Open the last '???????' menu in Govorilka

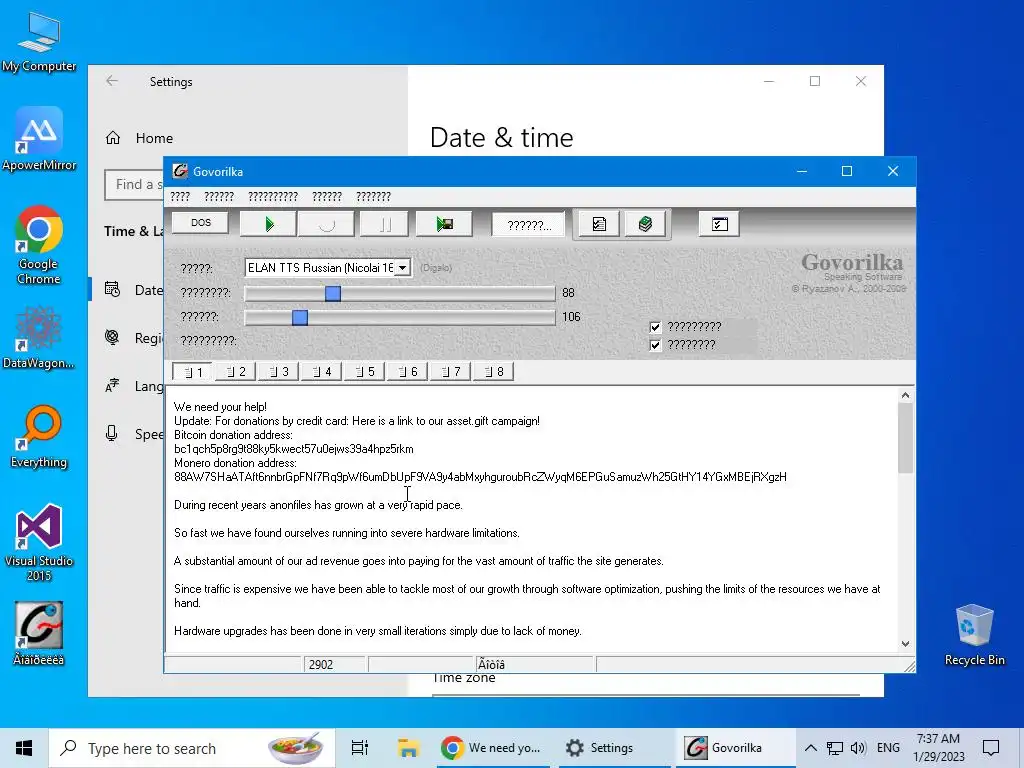click(373, 197)
